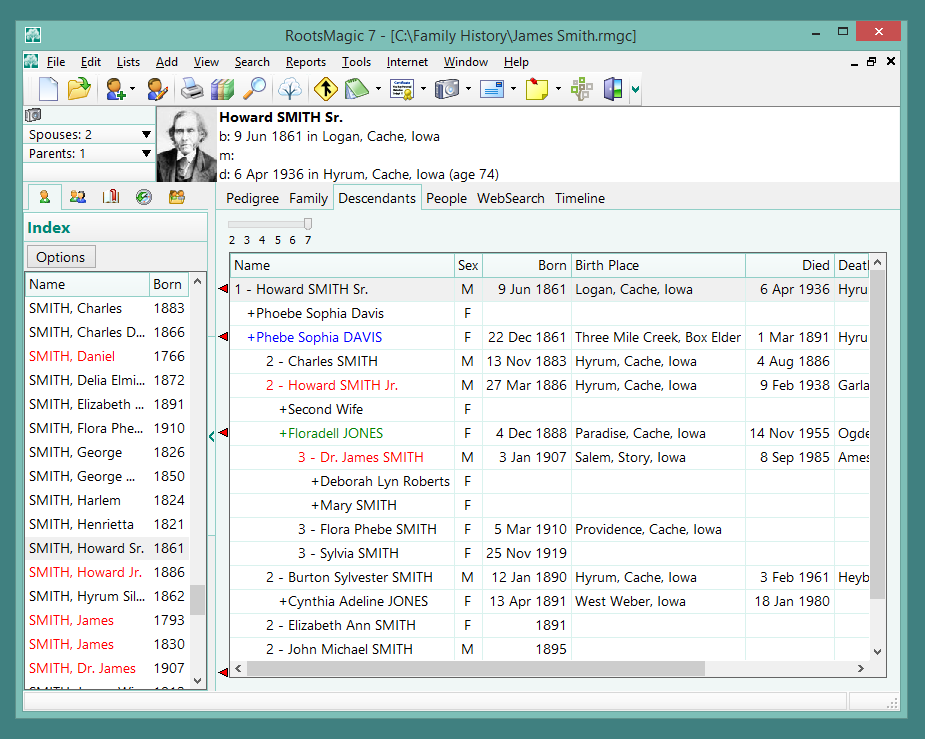Open the family groups sidebar tab icon
This screenshot has height=739, width=925.
pos(177,197)
